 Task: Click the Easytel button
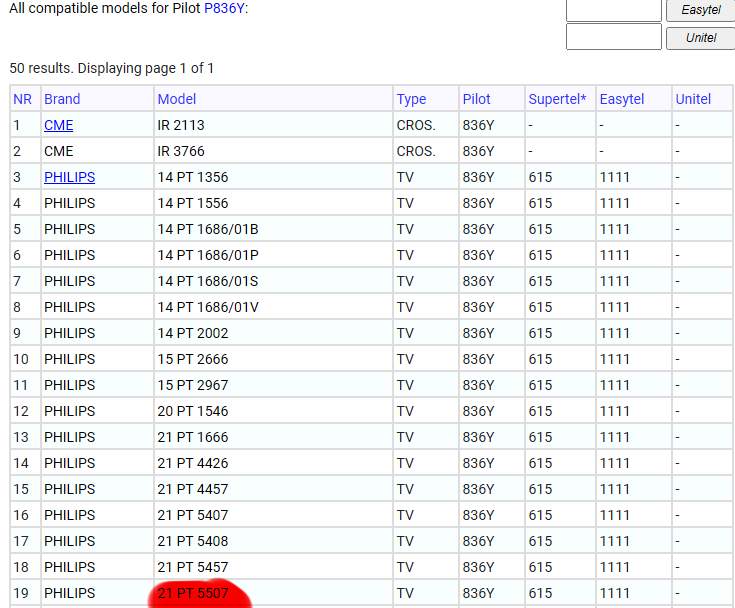[701, 9]
